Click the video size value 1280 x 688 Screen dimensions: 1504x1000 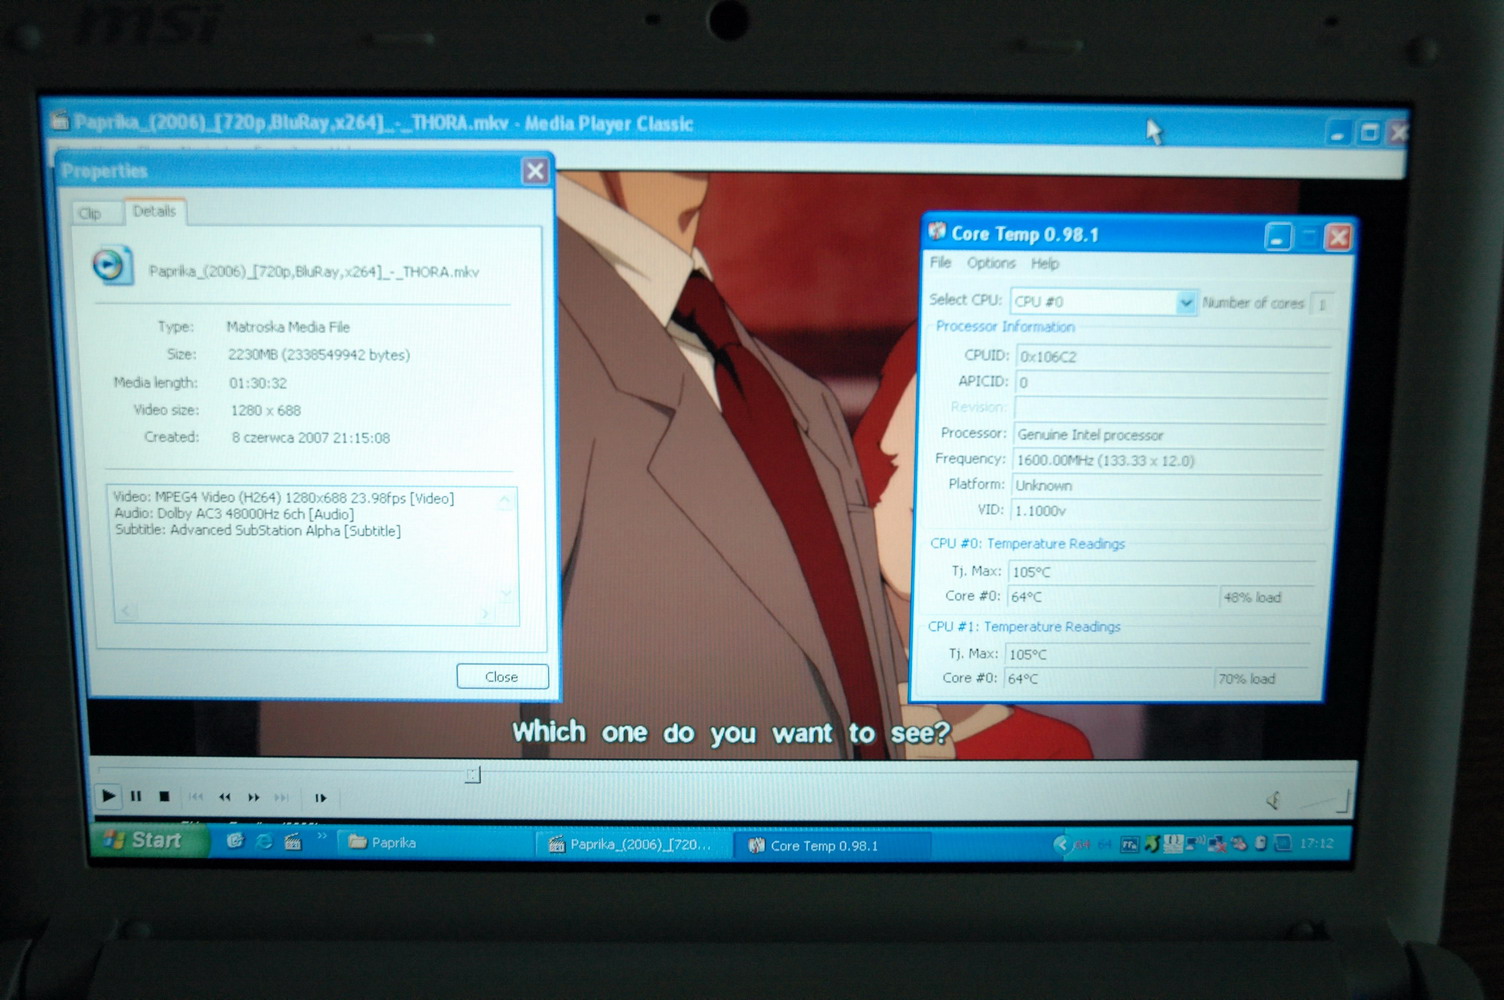(265, 410)
